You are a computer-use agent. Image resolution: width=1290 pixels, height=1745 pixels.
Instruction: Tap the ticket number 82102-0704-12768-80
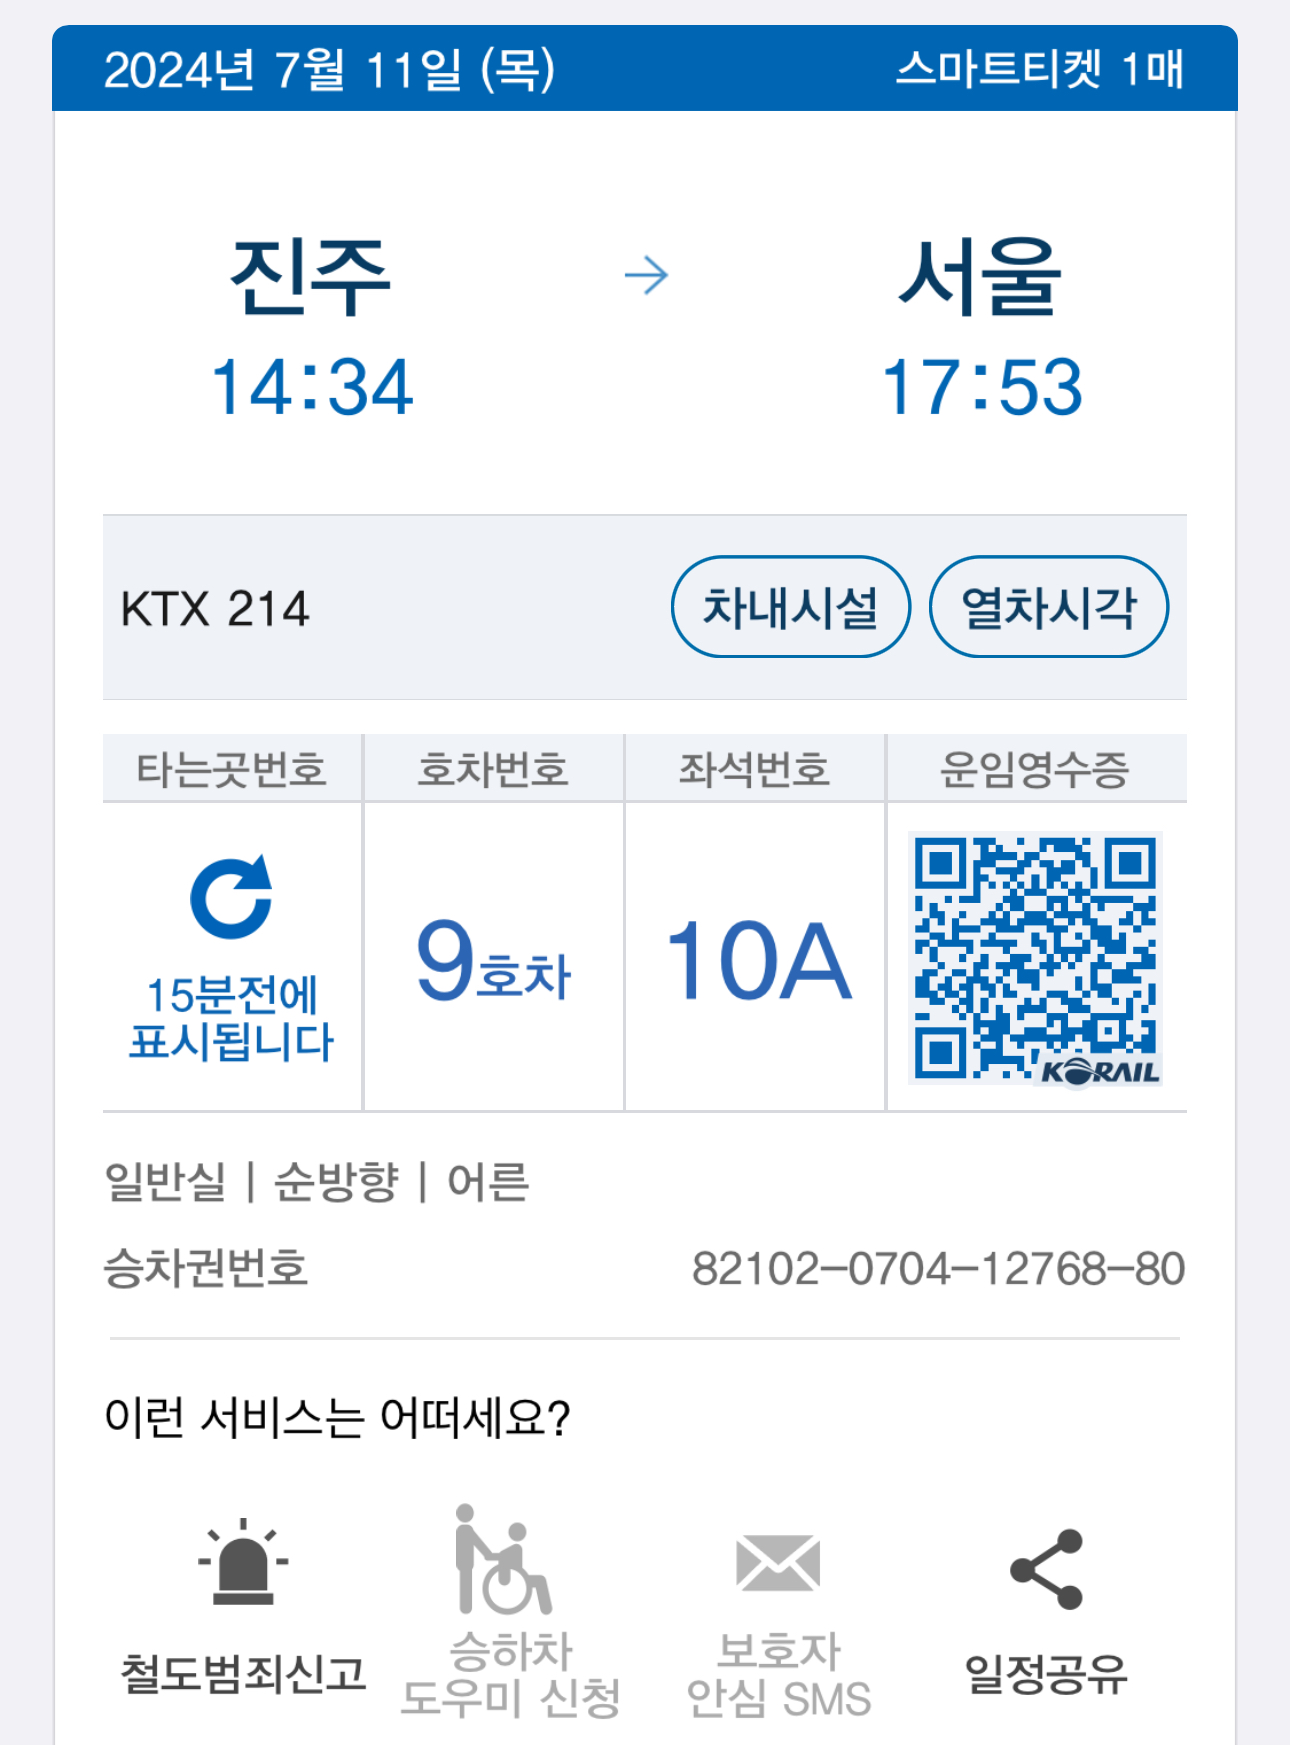click(x=938, y=1269)
